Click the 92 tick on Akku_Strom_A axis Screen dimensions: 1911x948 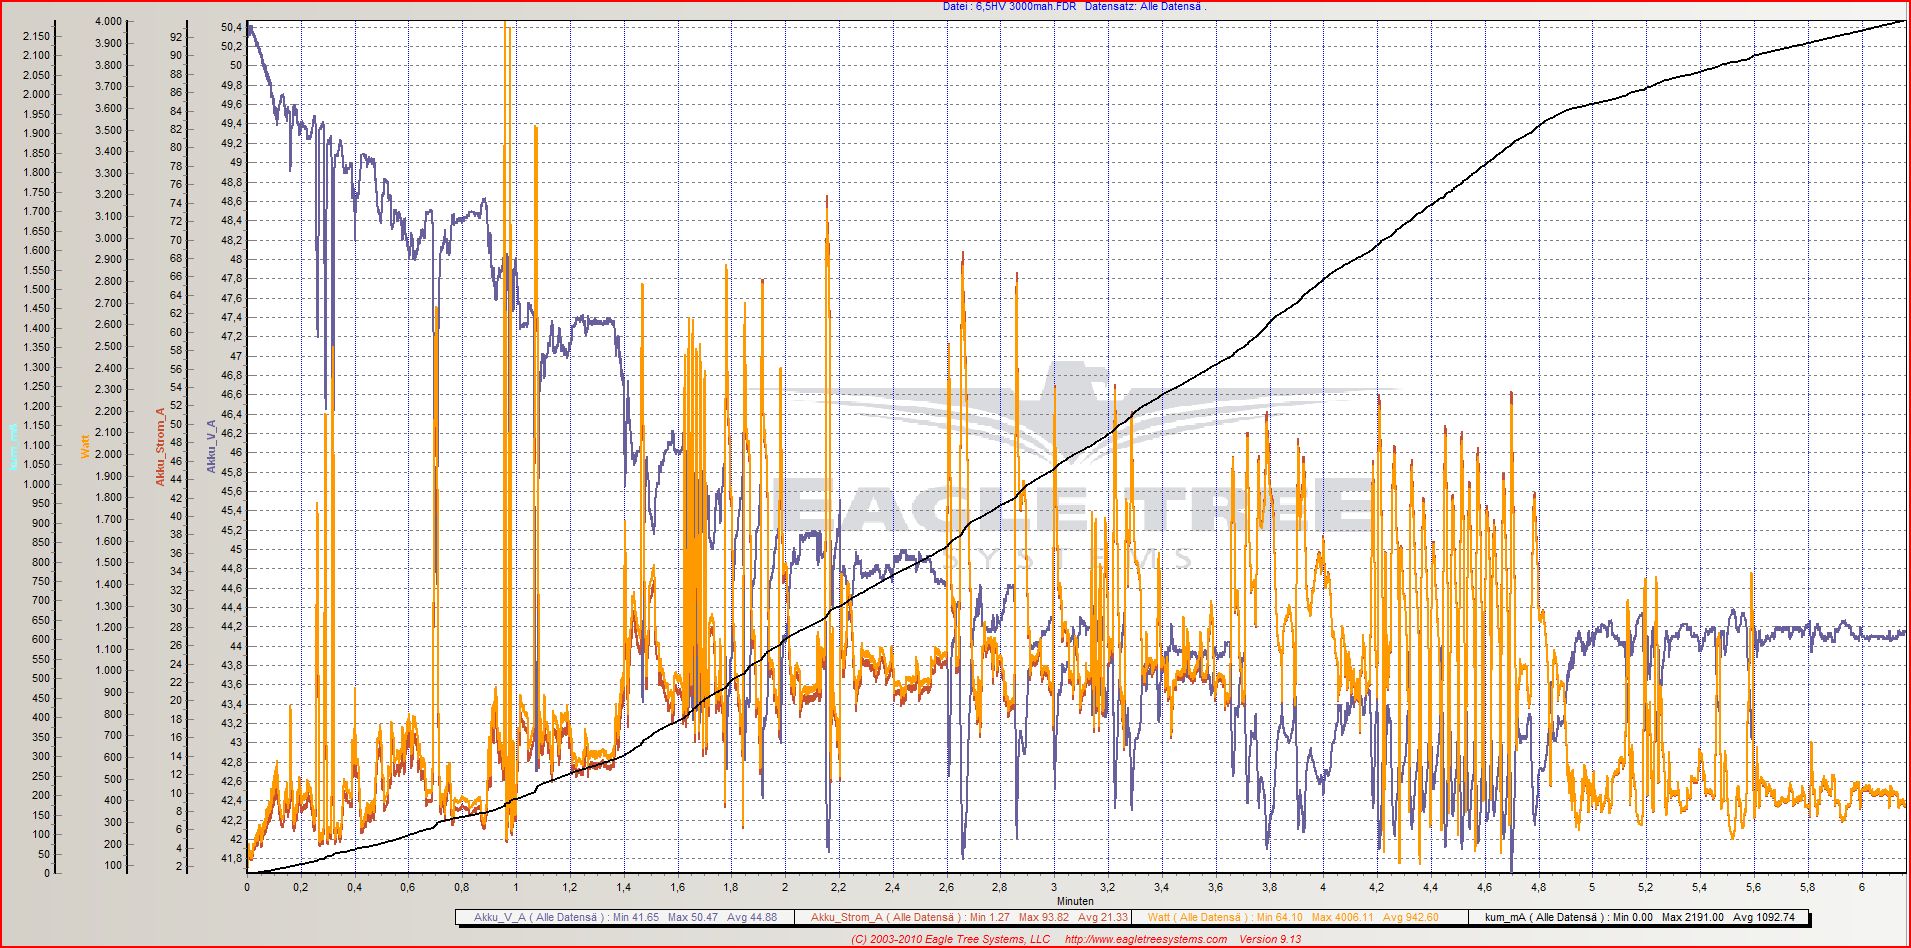point(176,37)
